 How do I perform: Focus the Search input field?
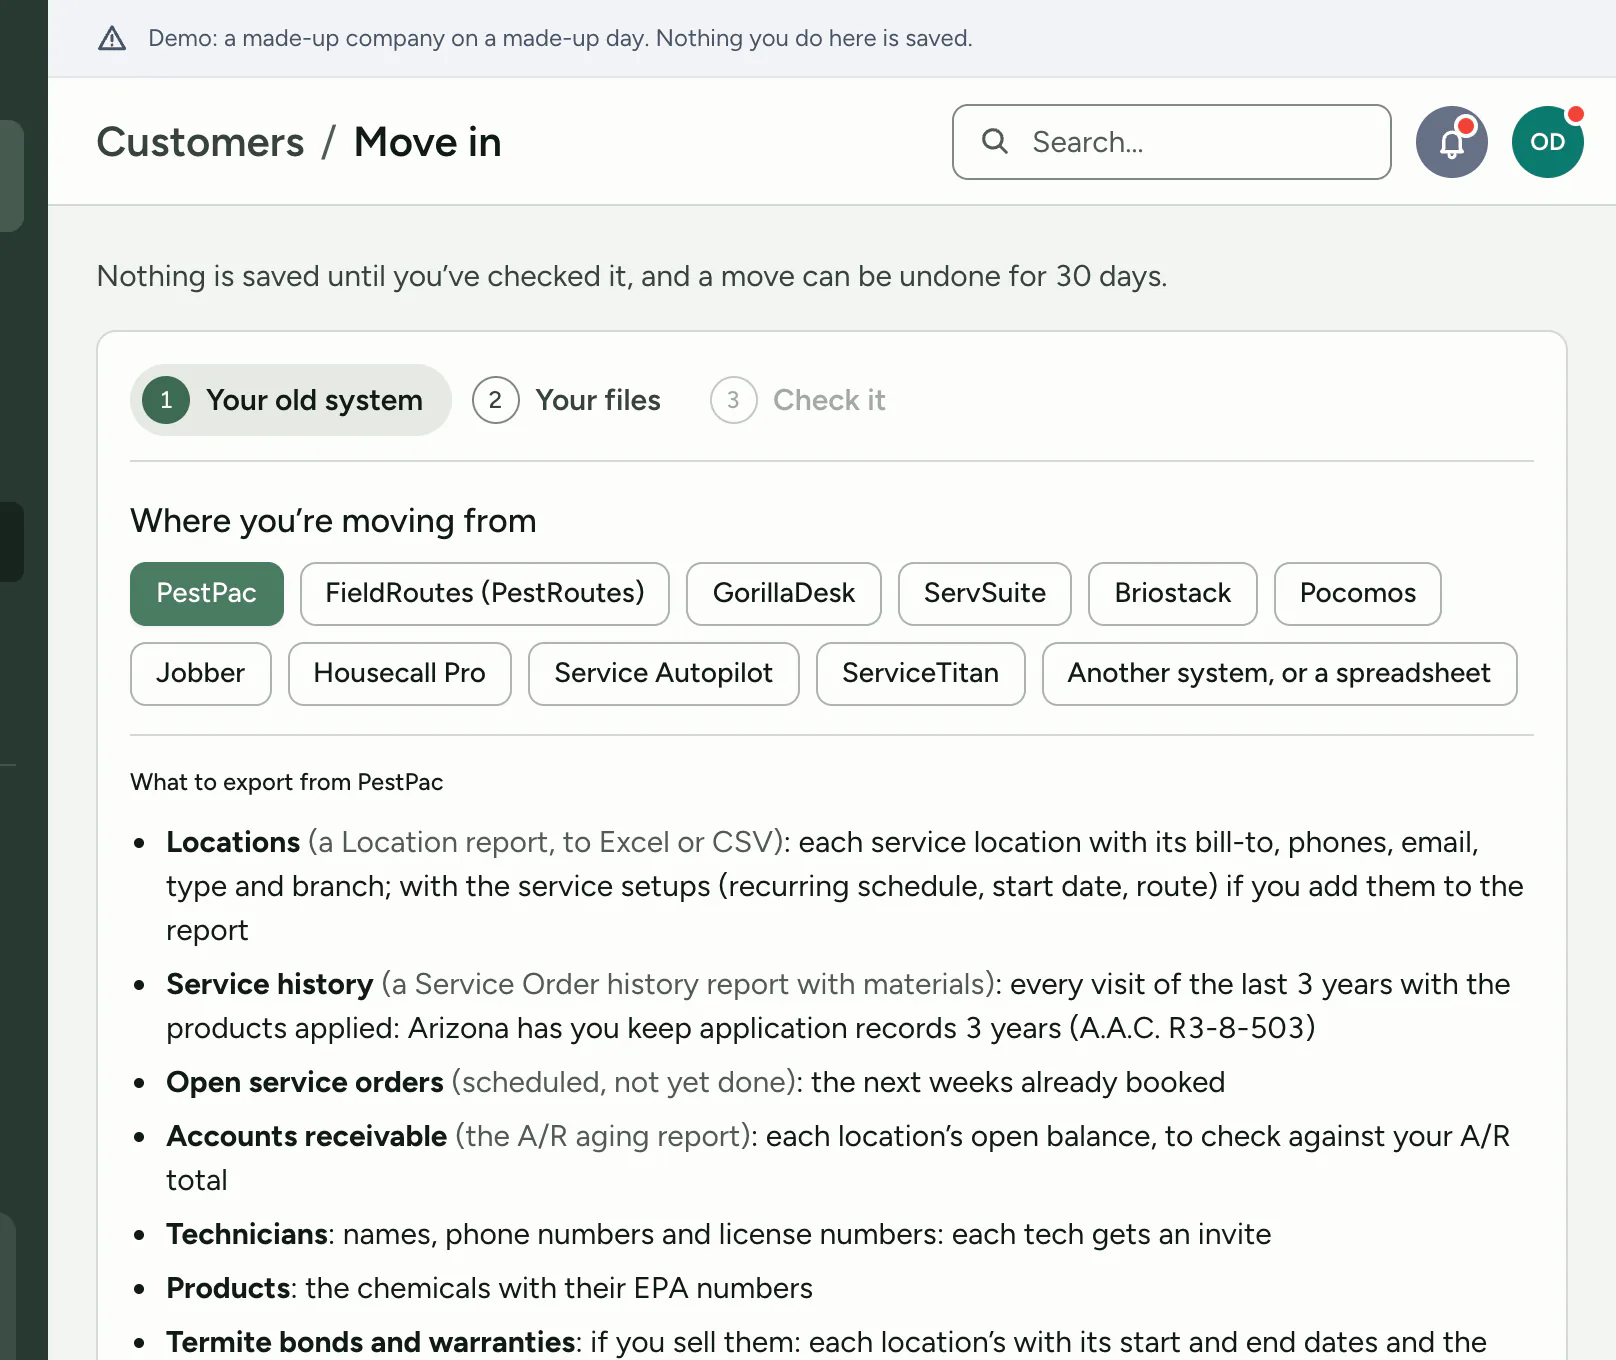pyautogui.click(x=1171, y=142)
